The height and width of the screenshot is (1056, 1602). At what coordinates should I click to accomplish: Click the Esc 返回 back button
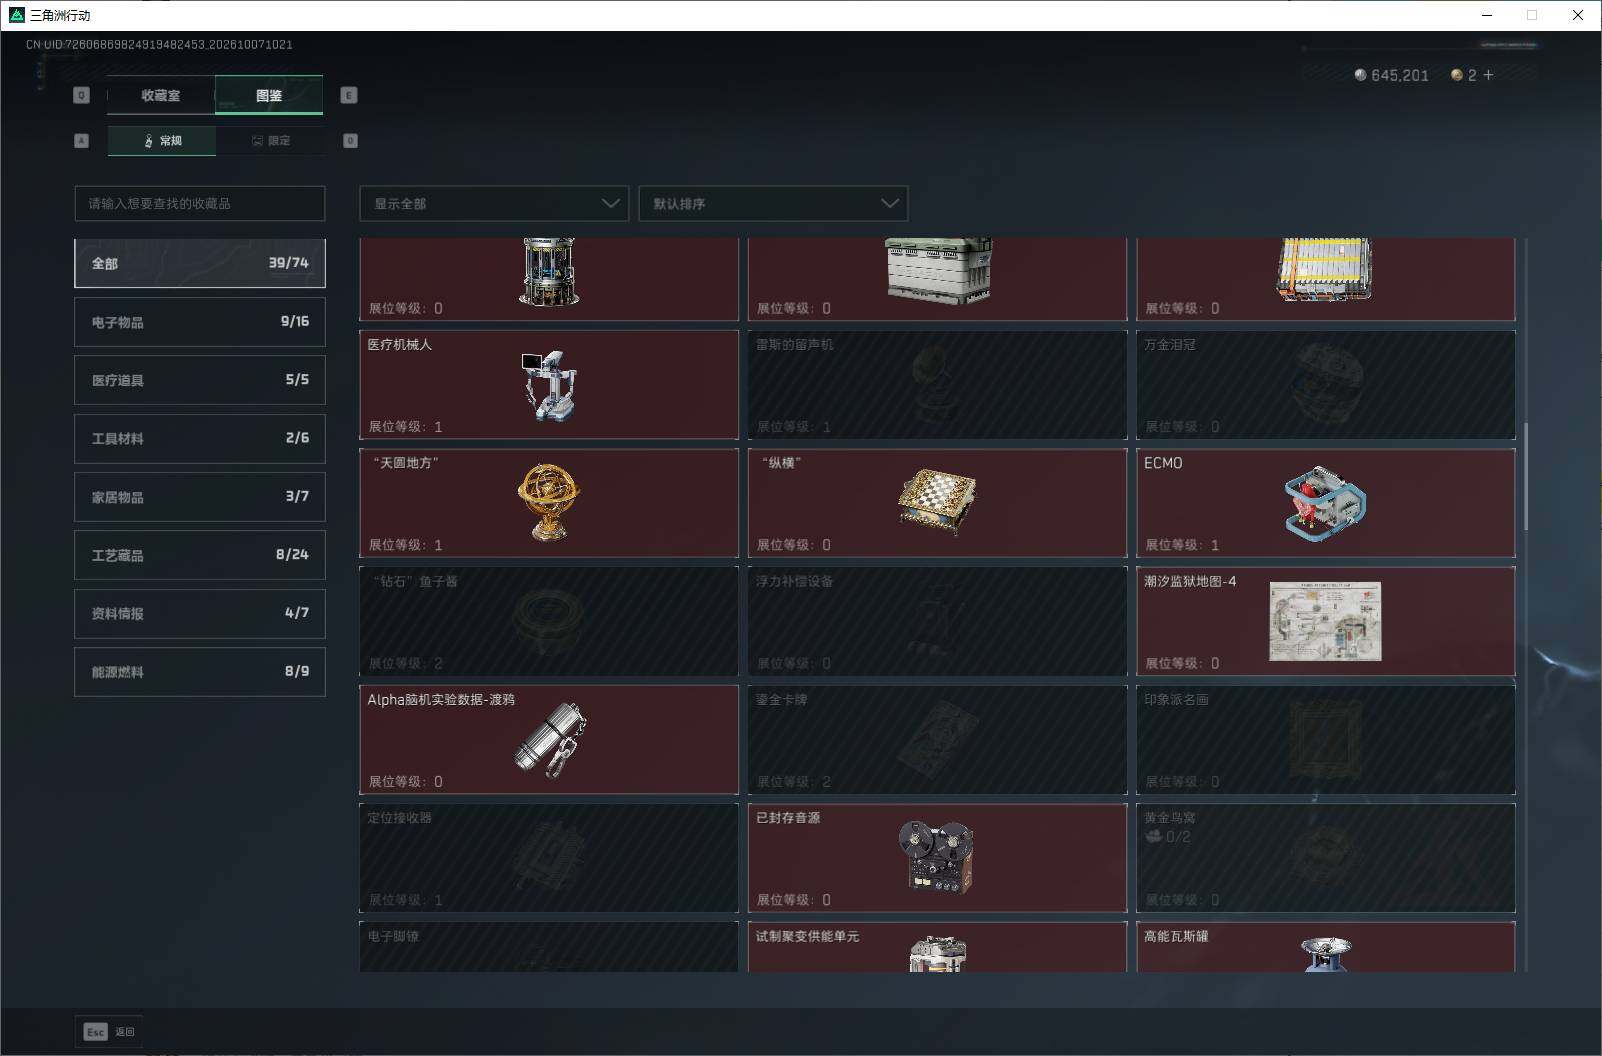coord(109,1032)
